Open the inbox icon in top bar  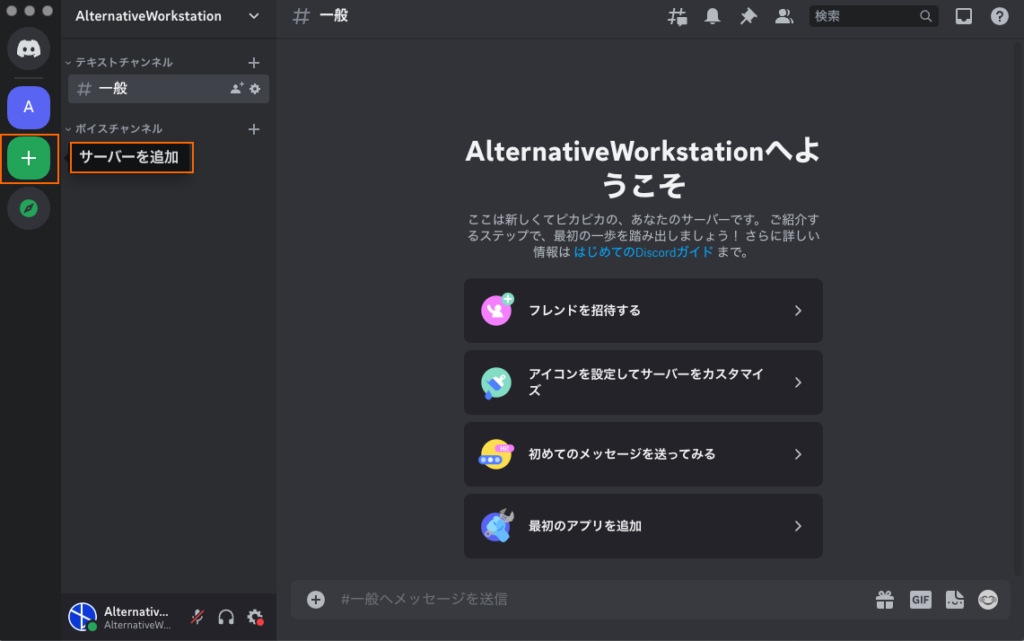tap(963, 16)
